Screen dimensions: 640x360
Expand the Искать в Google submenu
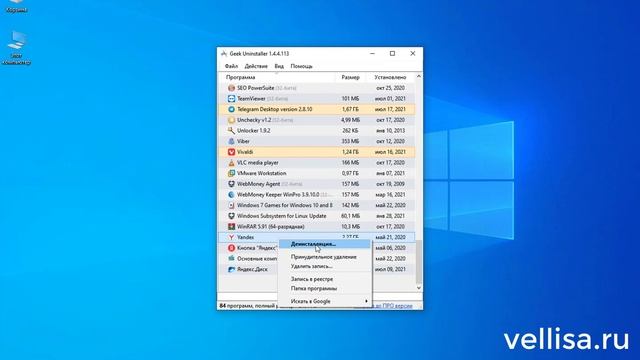(325, 301)
